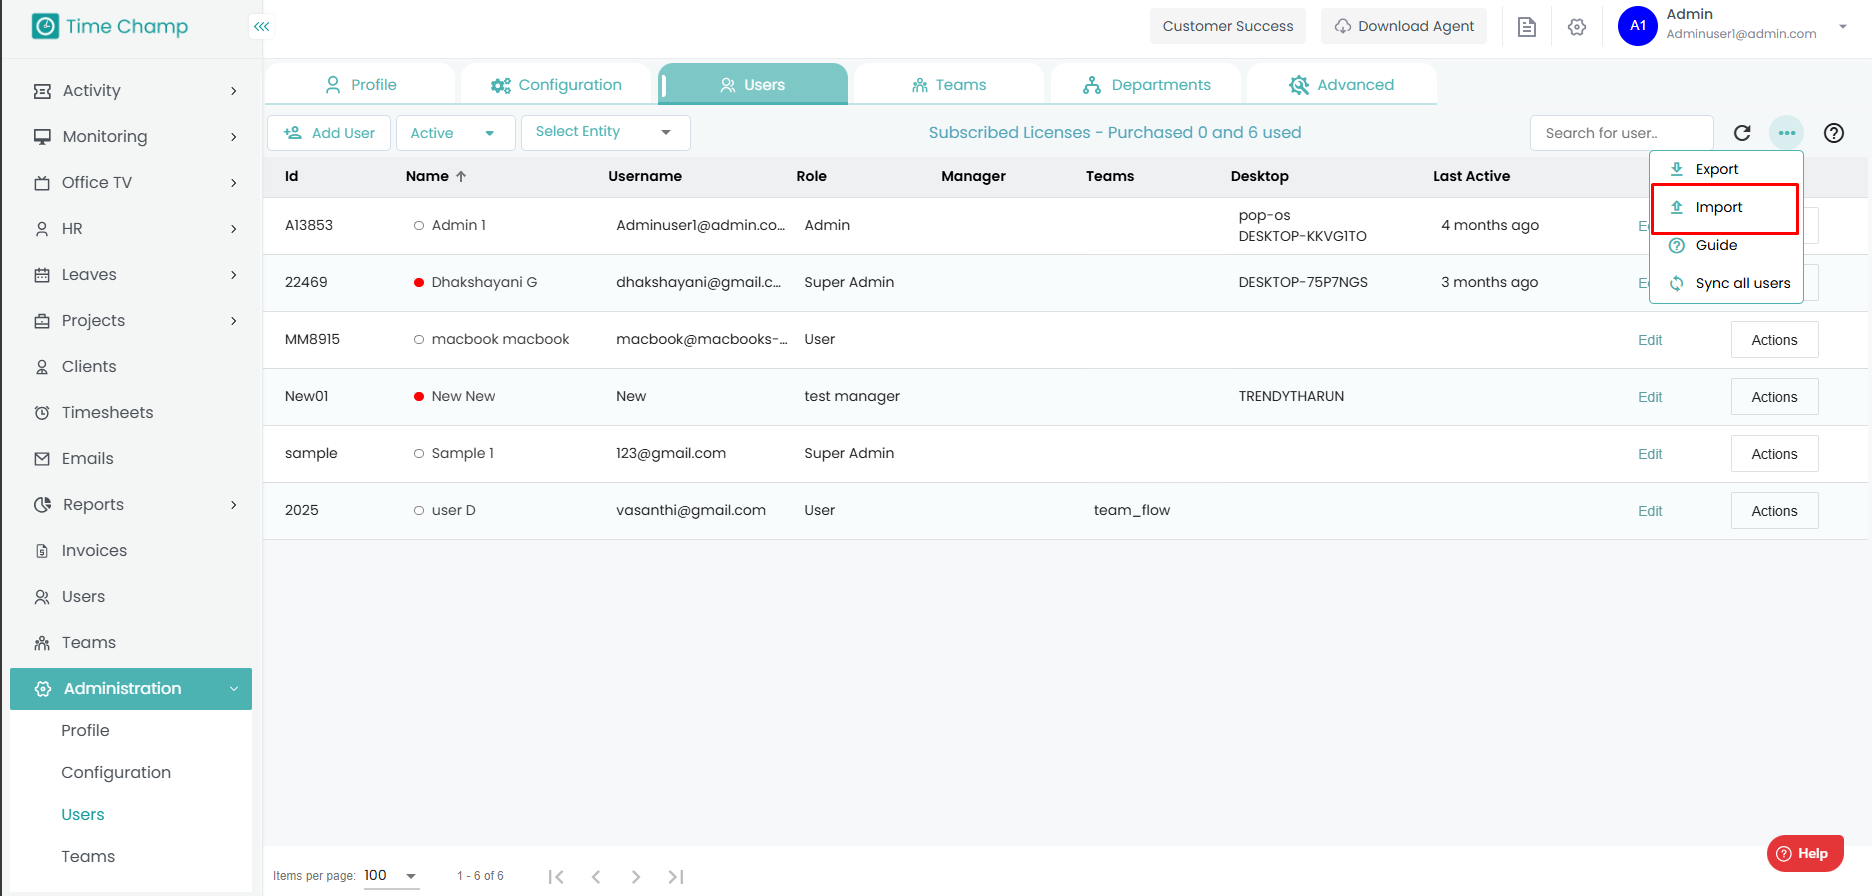Expand the Projects sidebar section

(x=234, y=321)
